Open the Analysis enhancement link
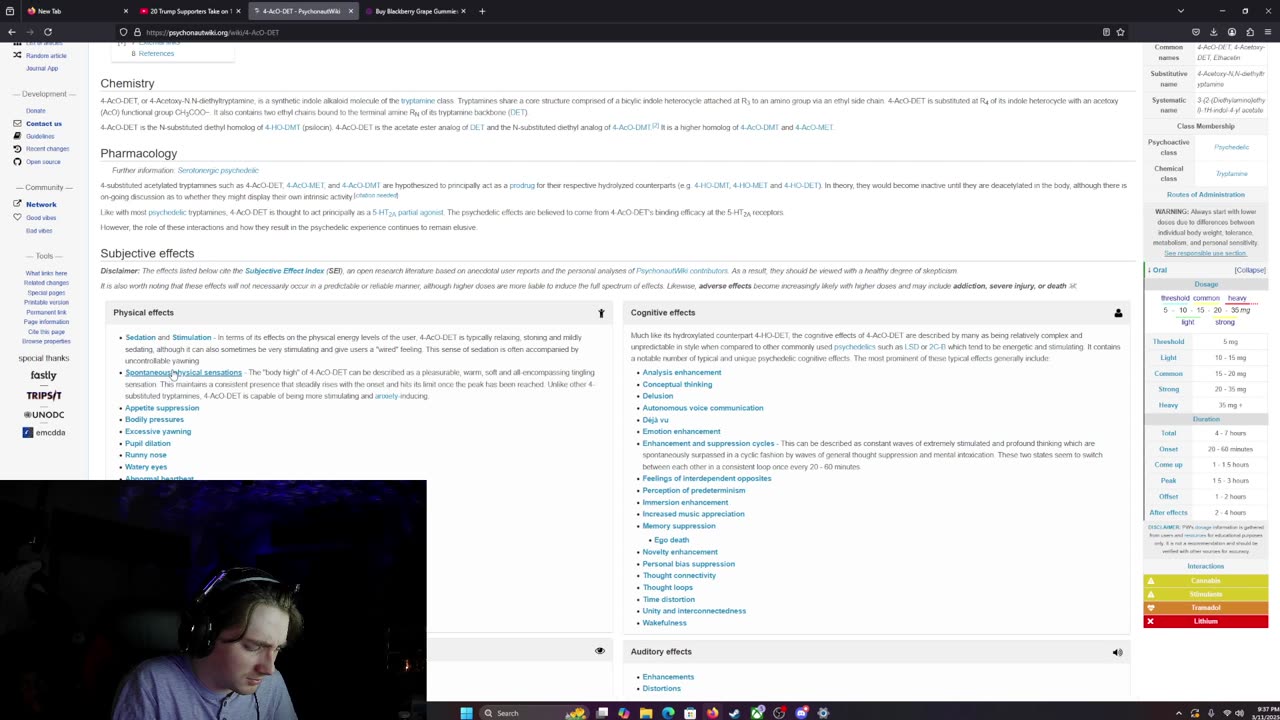This screenshot has width=1280, height=720. click(x=681, y=373)
